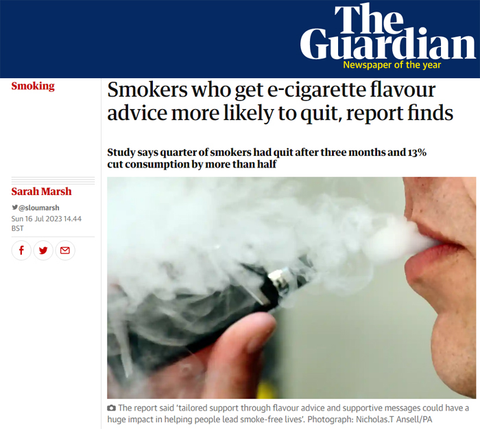The width and height of the screenshot is (480, 429).
Task: Open the Smoking section link
Action: click(x=33, y=86)
